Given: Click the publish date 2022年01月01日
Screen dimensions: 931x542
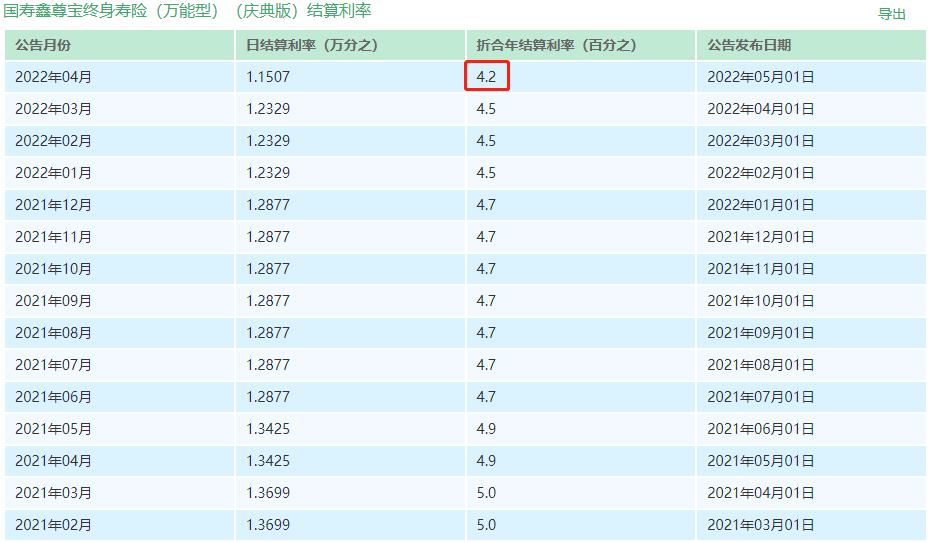Looking at the screenshot, I should click(761, 205).
